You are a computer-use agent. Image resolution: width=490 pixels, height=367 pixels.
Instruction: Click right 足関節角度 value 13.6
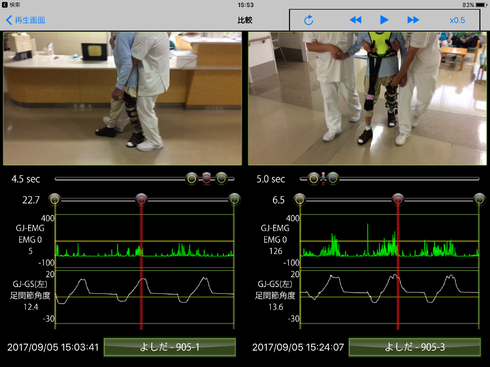click(276, 307)
